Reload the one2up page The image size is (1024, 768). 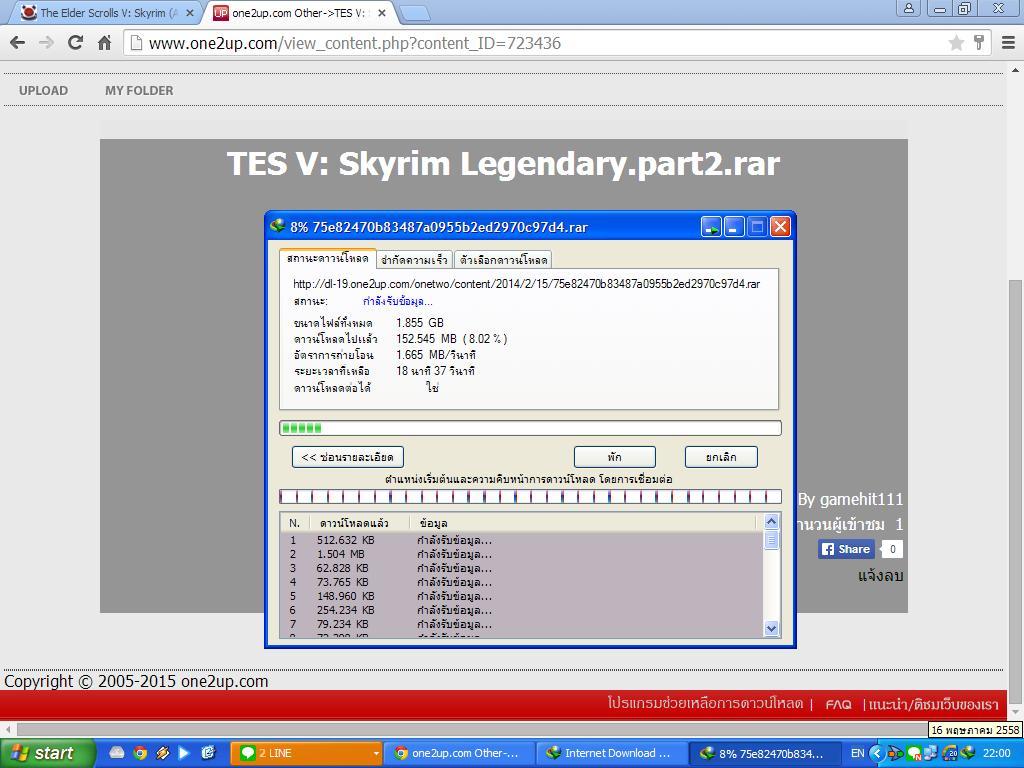[x=75, y=43]
